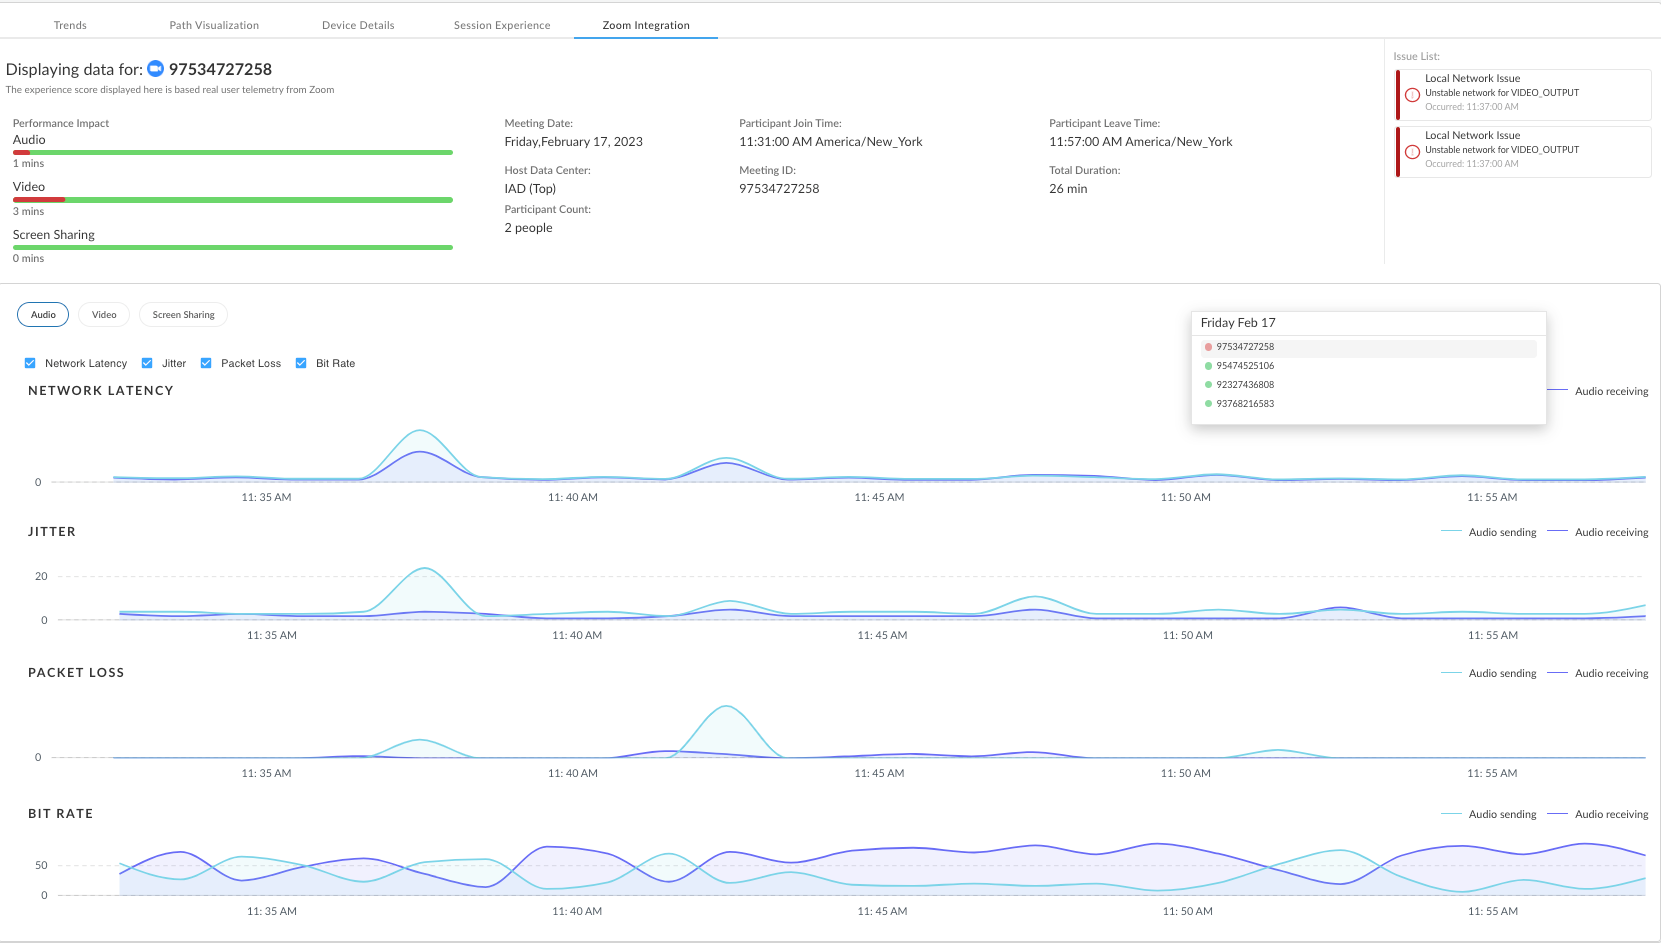Viewport: 1661px width, 943px height.
Task: Open the Session Experience tab
Action: (502, 25)
